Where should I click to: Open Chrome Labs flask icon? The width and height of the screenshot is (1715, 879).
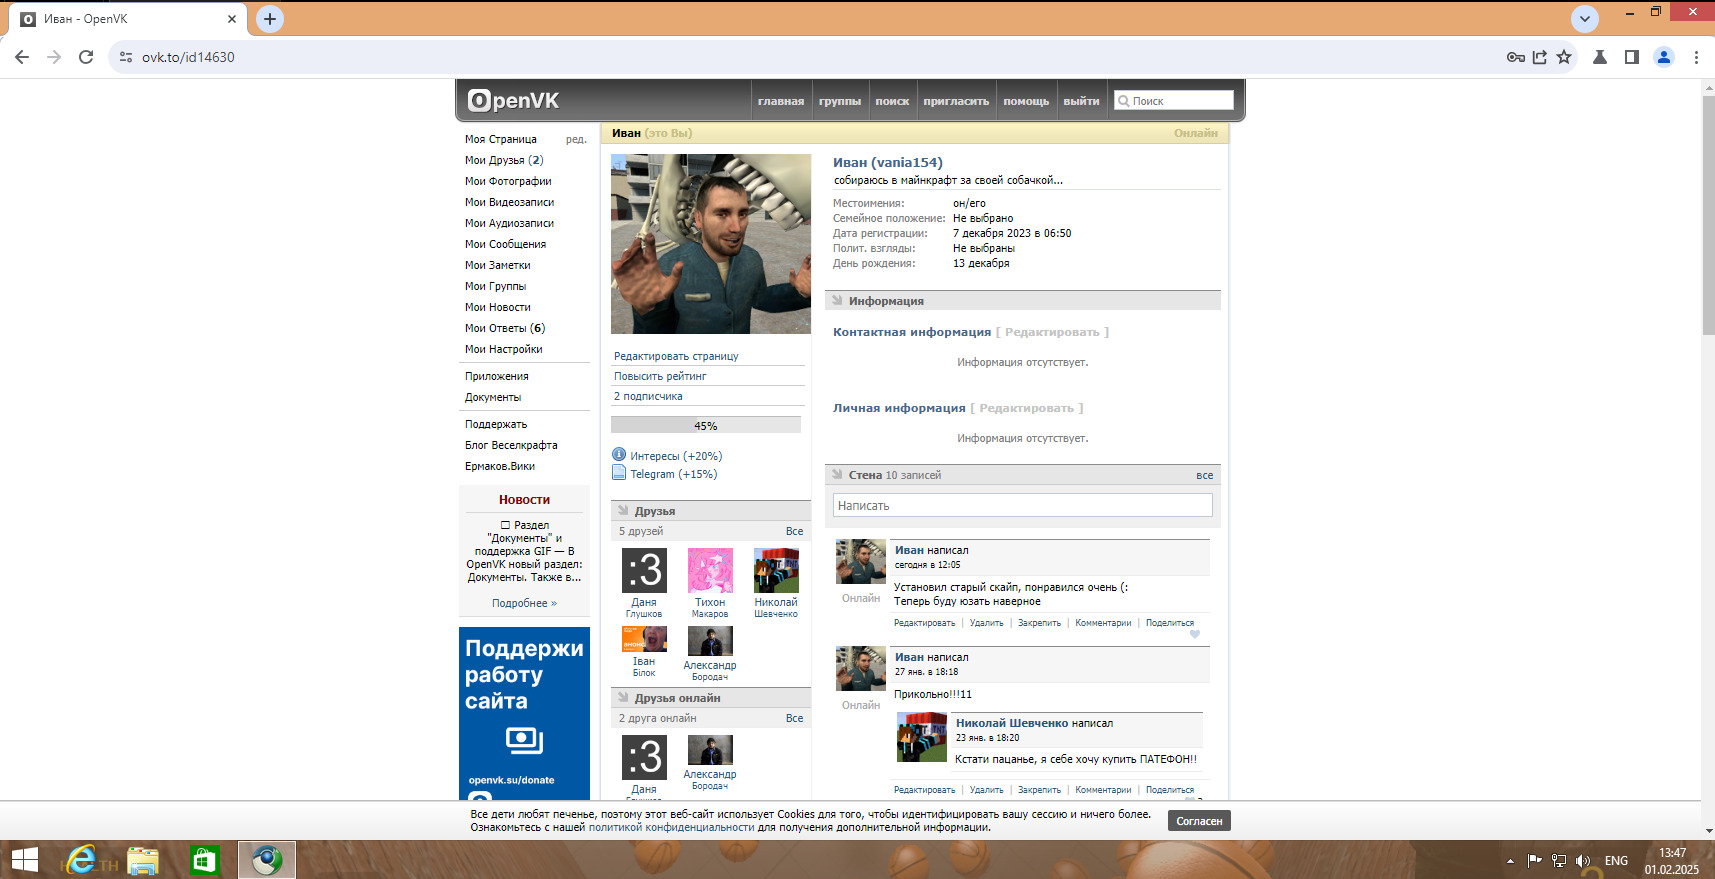1600,57
